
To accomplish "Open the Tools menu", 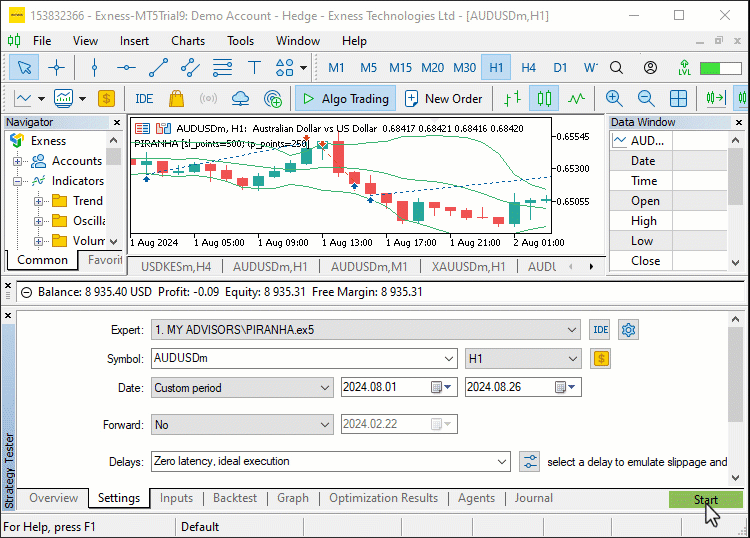I will [x=240, y=41].
